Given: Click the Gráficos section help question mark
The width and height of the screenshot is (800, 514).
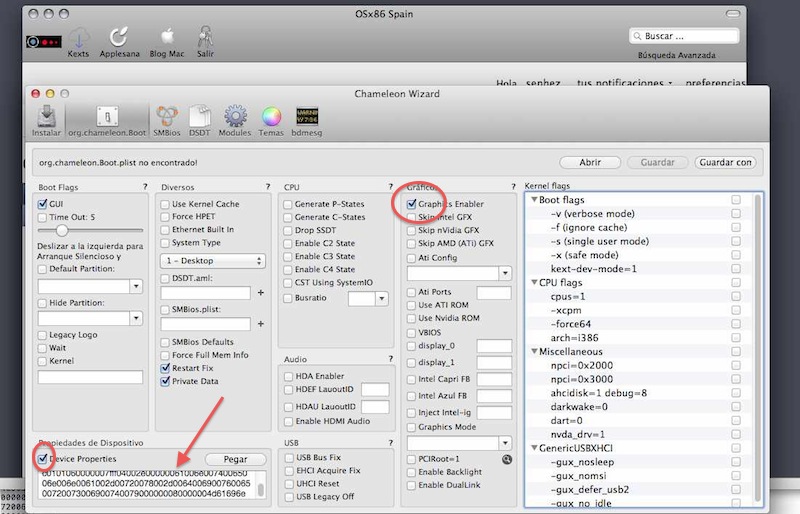Looking at the screenshot, I should (x=513, y=187).
